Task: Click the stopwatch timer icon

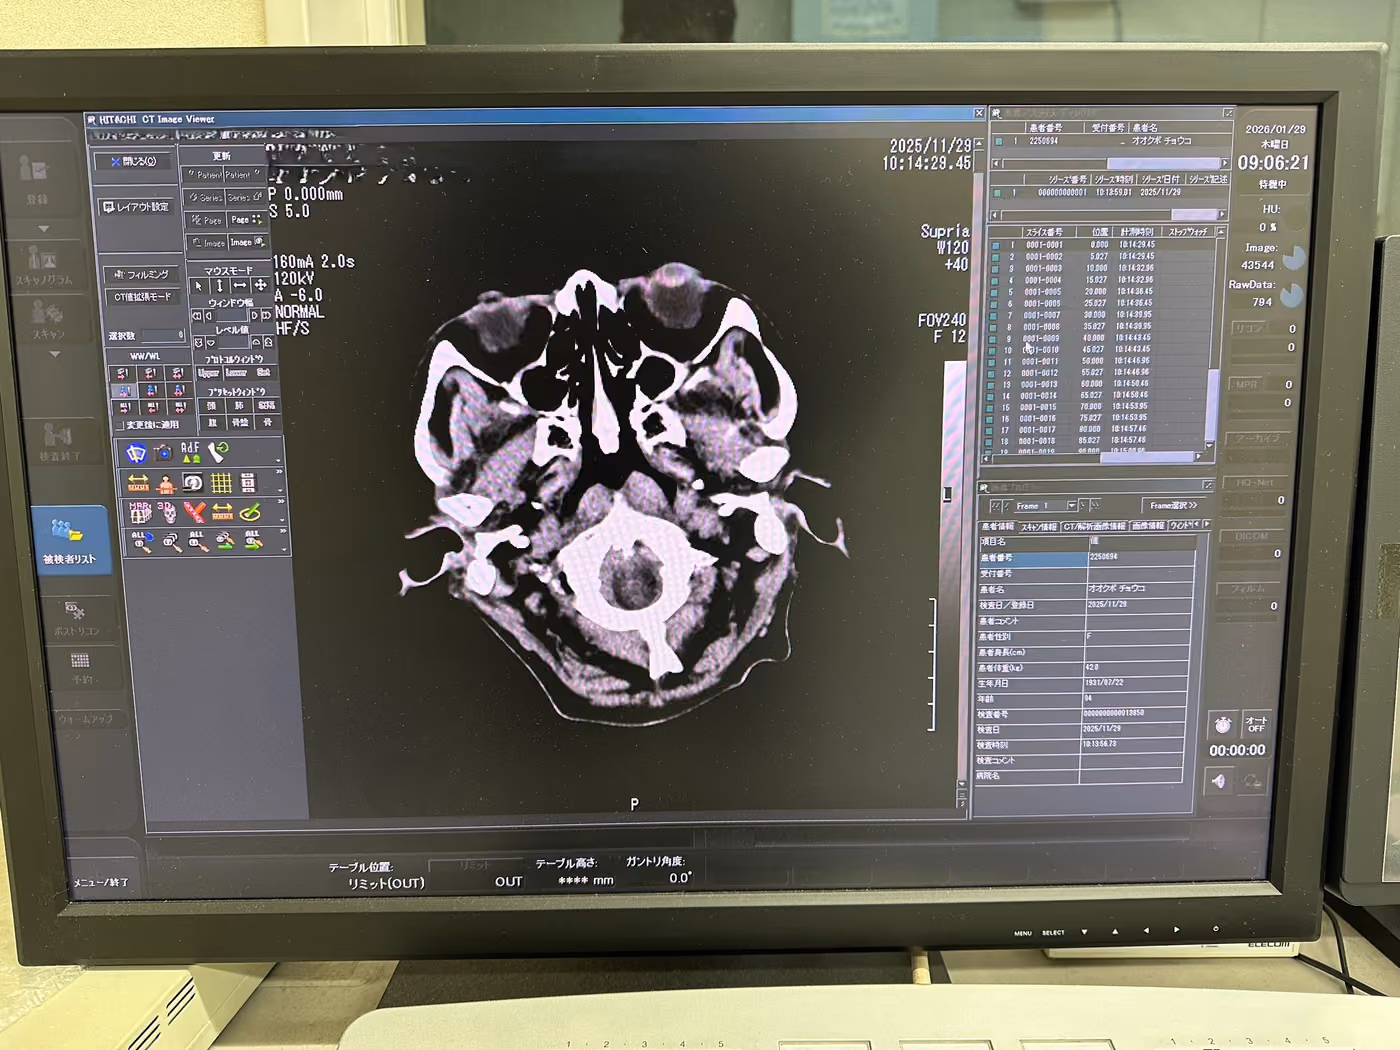Action: (1222, 724)
